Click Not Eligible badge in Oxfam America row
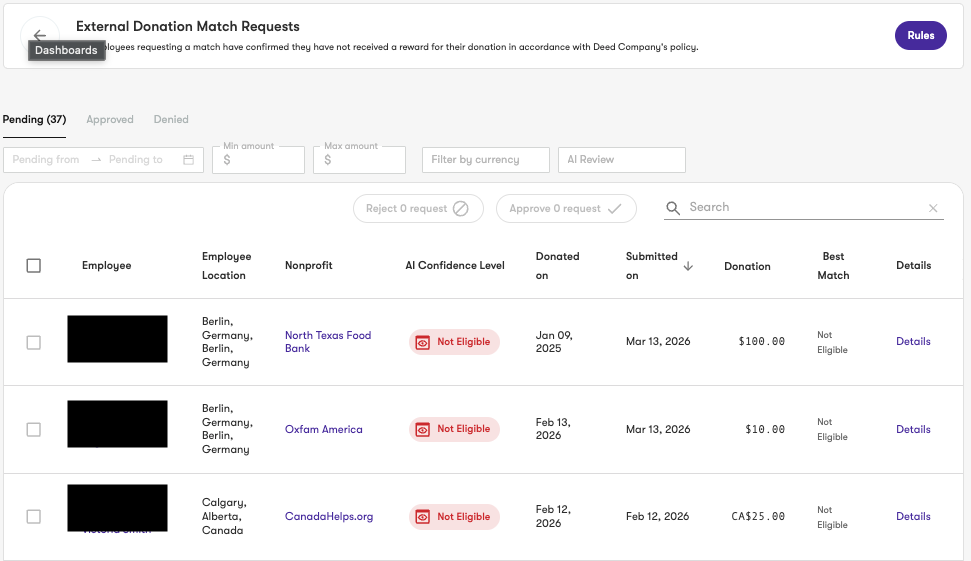Image resolution: width=971 pixels, height=561 pixels. tap(455, 429)
